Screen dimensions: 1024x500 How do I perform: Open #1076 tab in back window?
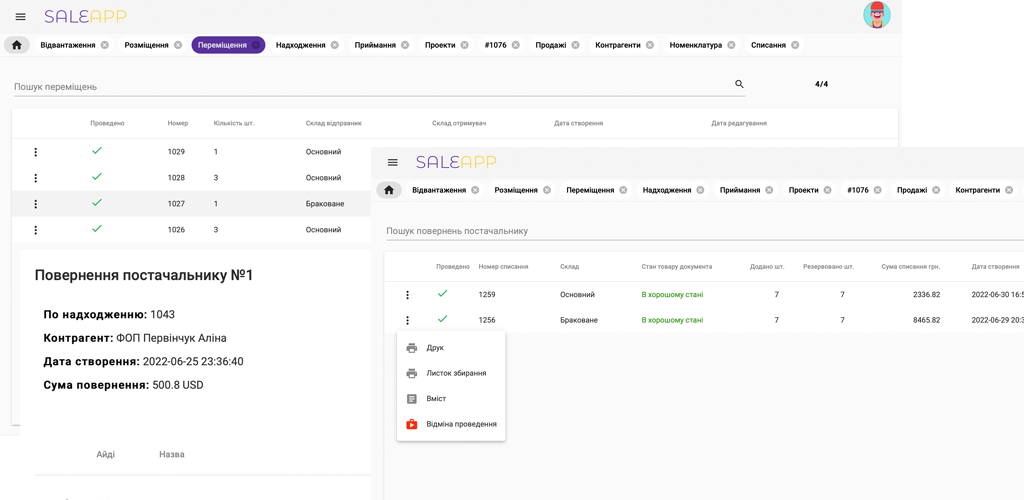(x=495, y=45)
